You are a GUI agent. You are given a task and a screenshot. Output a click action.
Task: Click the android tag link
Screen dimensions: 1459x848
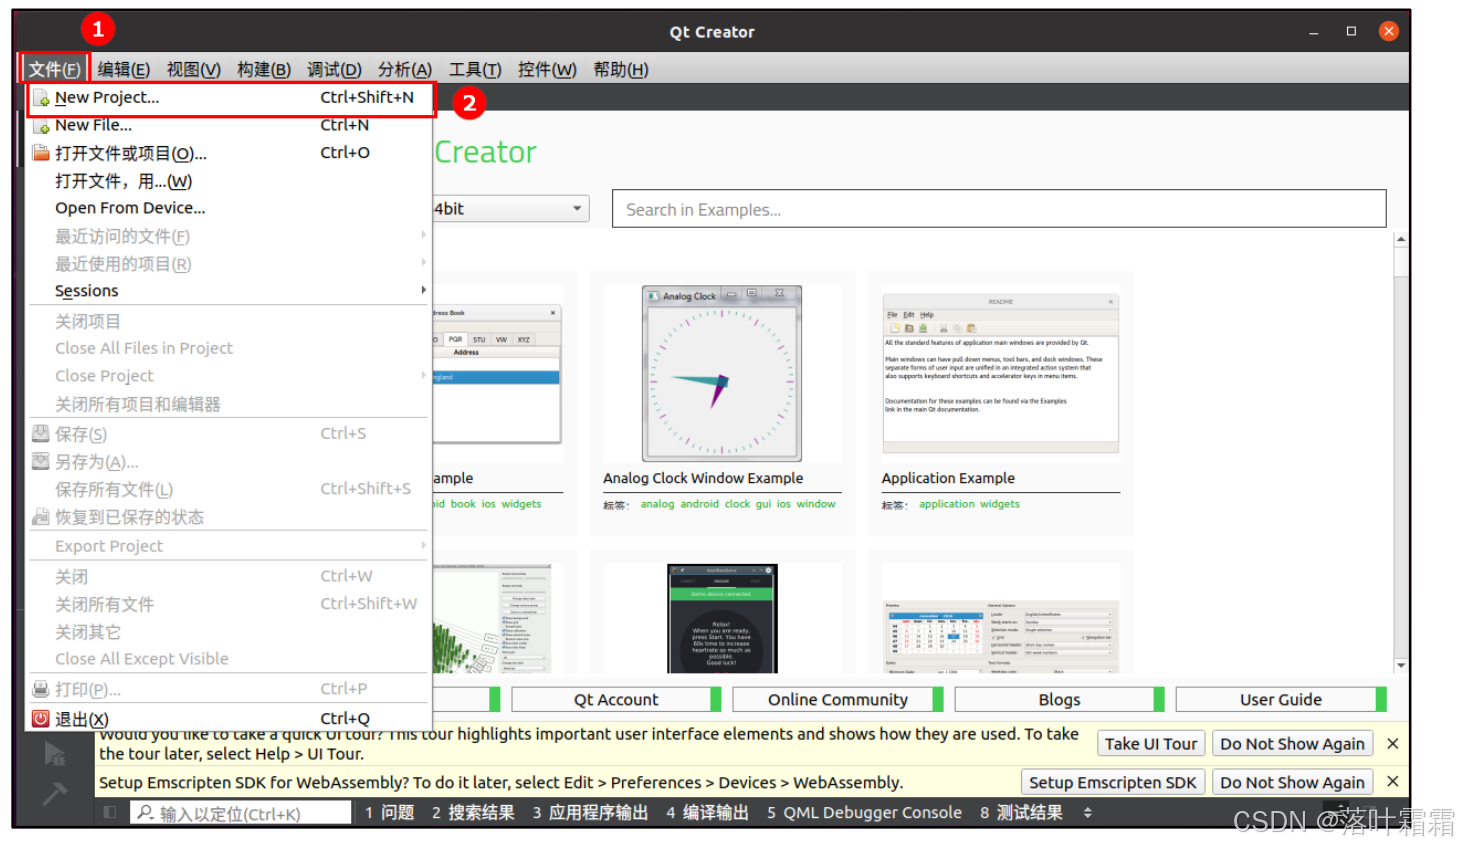point(700,504)
